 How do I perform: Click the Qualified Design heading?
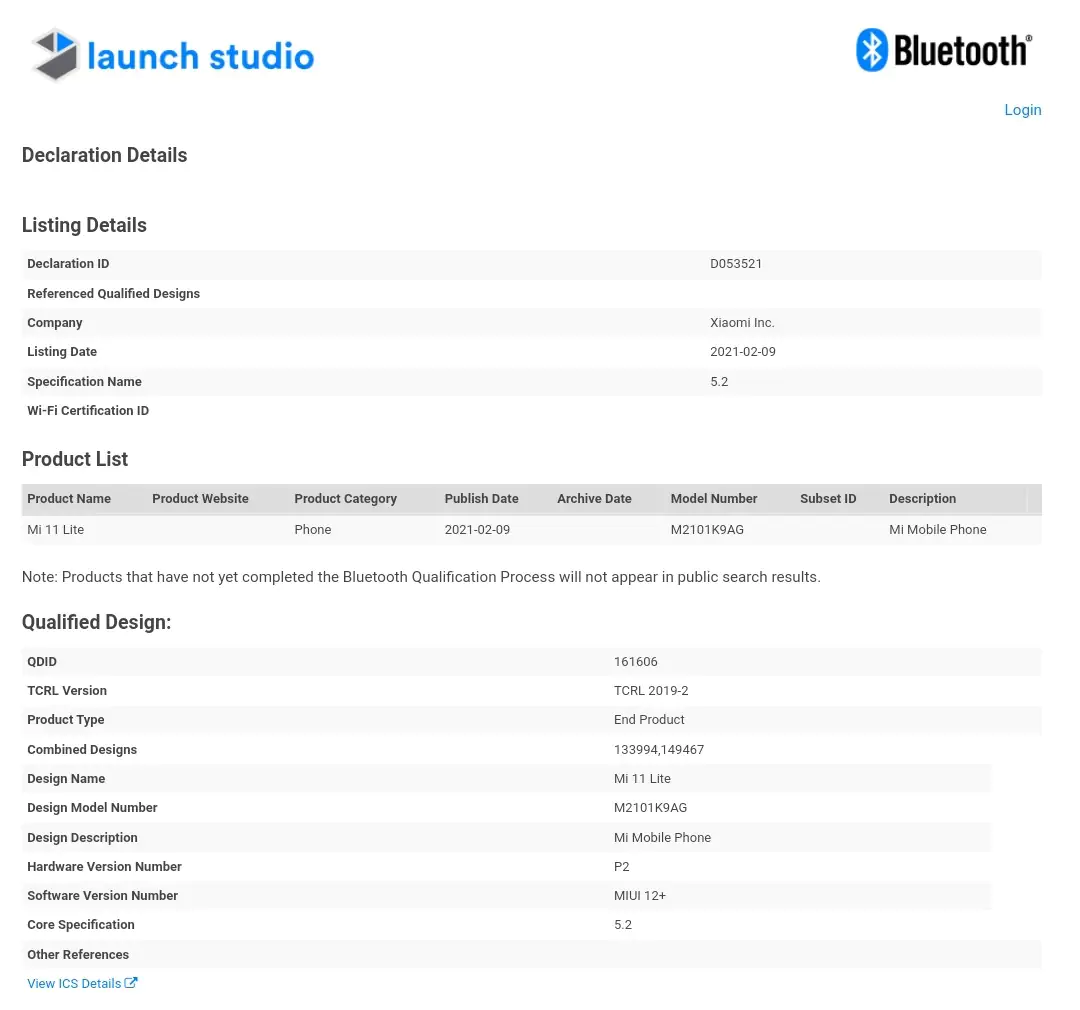coord(96,622)
